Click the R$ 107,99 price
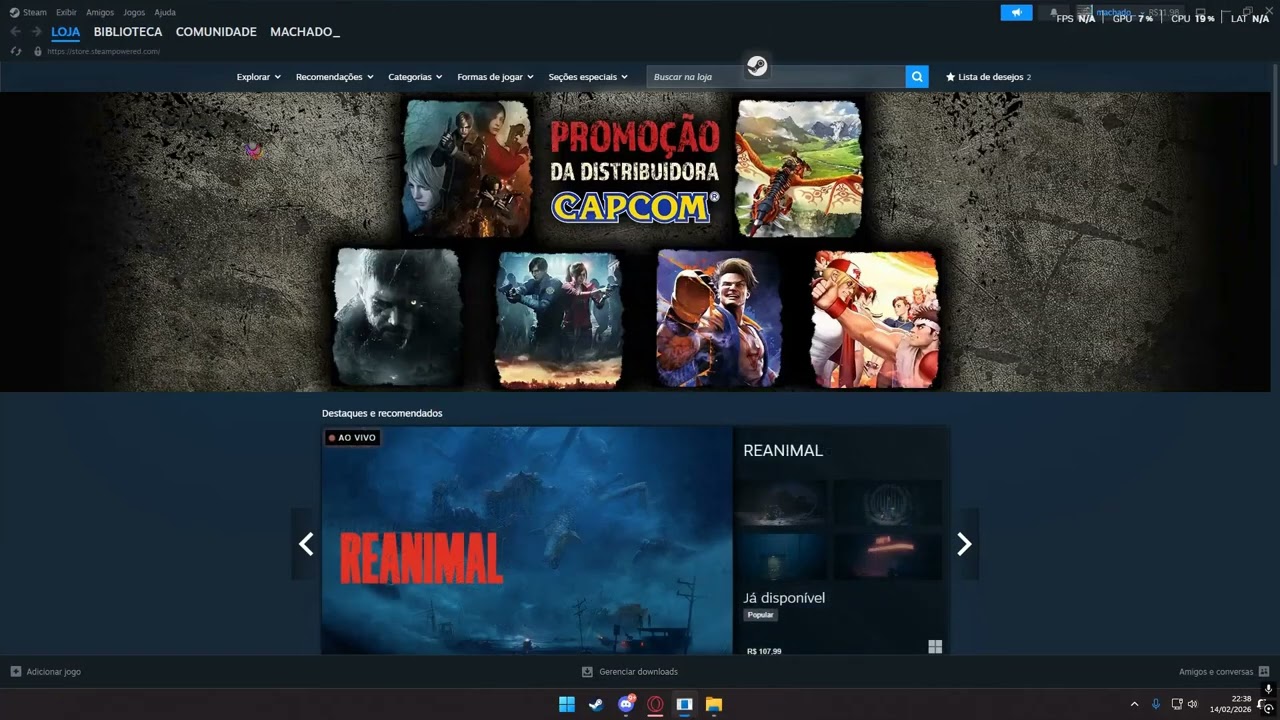 point(764,651)
